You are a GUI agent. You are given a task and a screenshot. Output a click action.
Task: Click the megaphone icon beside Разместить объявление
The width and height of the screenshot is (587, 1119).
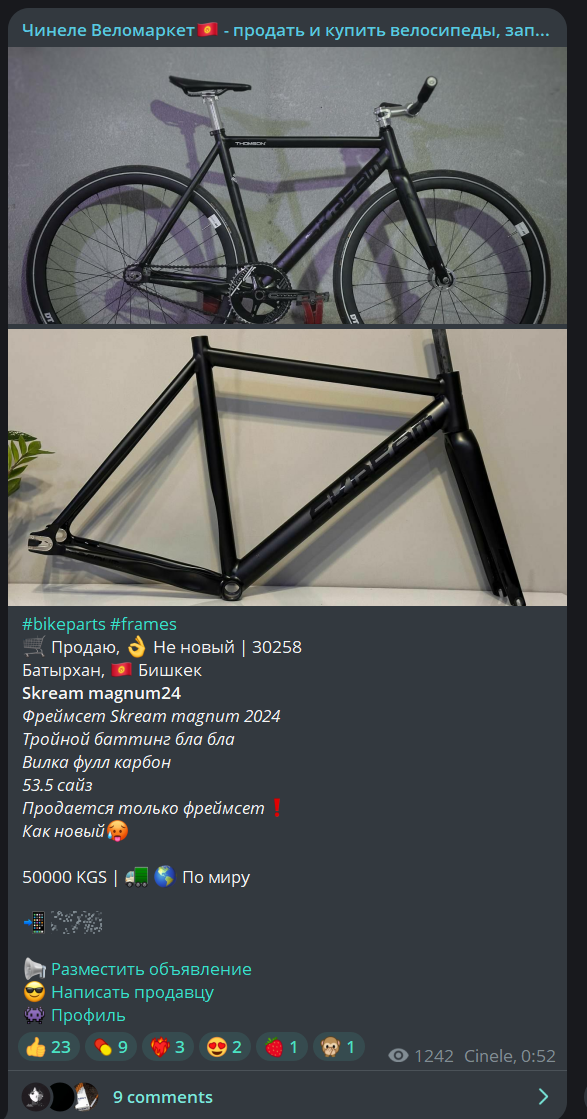coord(34,969)
